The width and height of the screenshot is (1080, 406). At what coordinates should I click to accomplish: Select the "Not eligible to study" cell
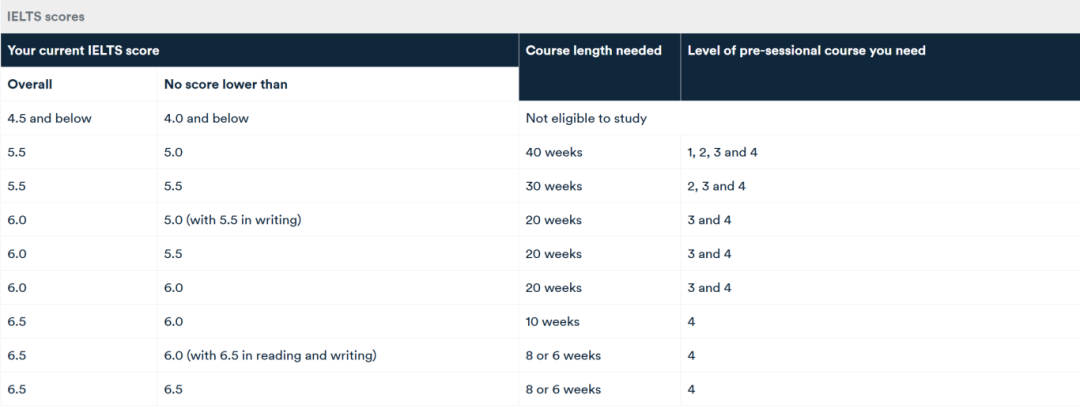coord(586,118)
